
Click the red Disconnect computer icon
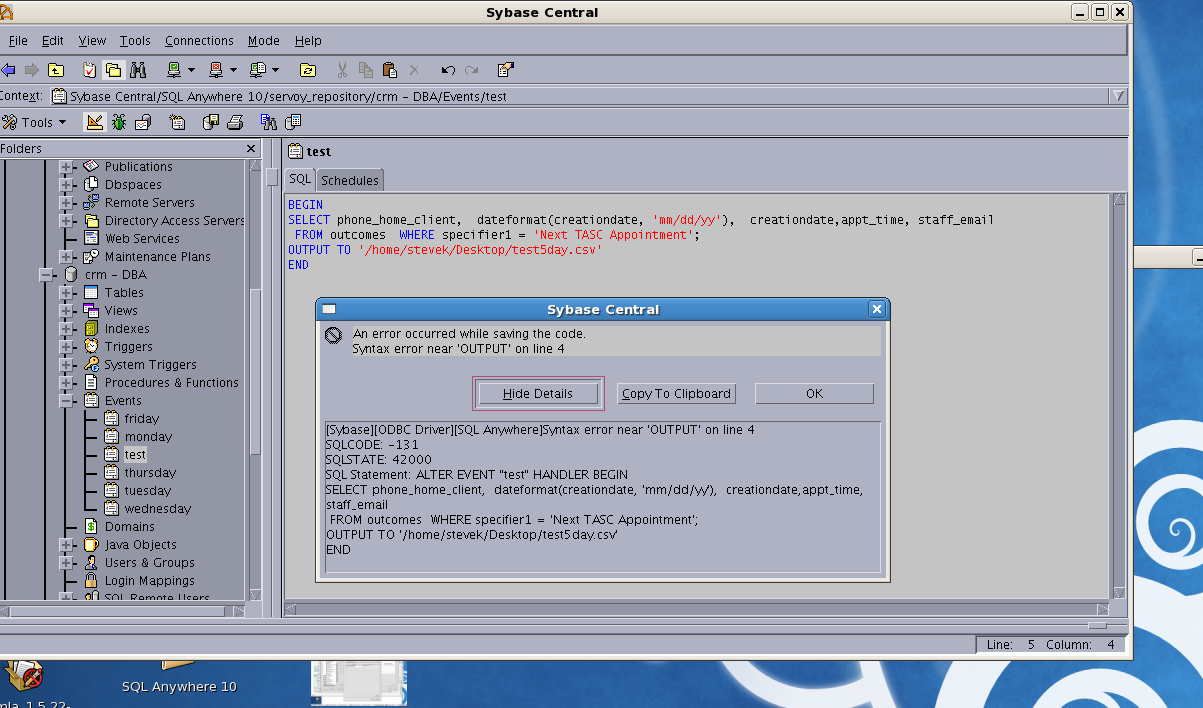[216, 70]
